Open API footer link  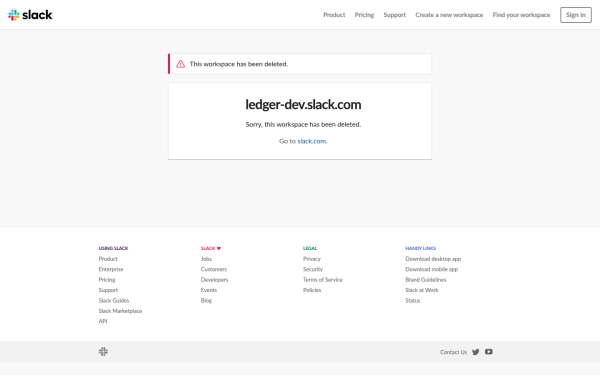[103, 321]
